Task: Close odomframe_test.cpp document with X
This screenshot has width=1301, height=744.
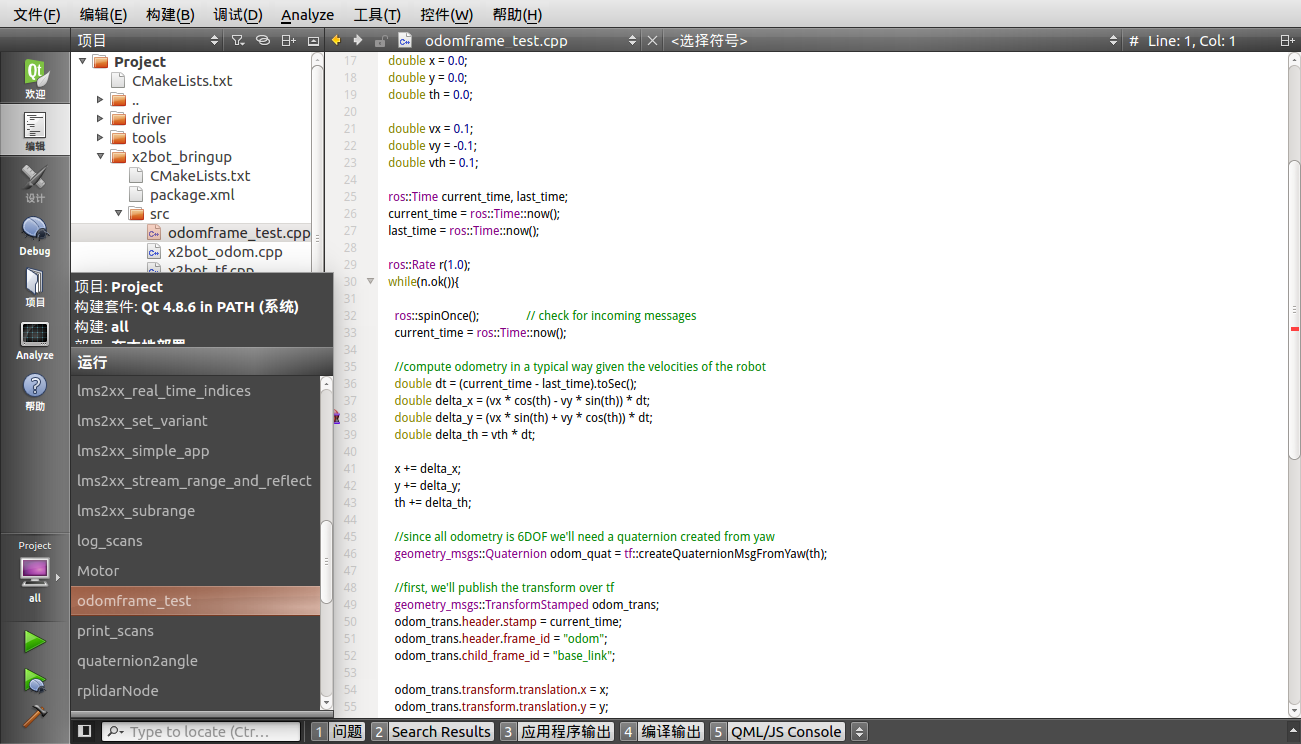Action: 652,40
